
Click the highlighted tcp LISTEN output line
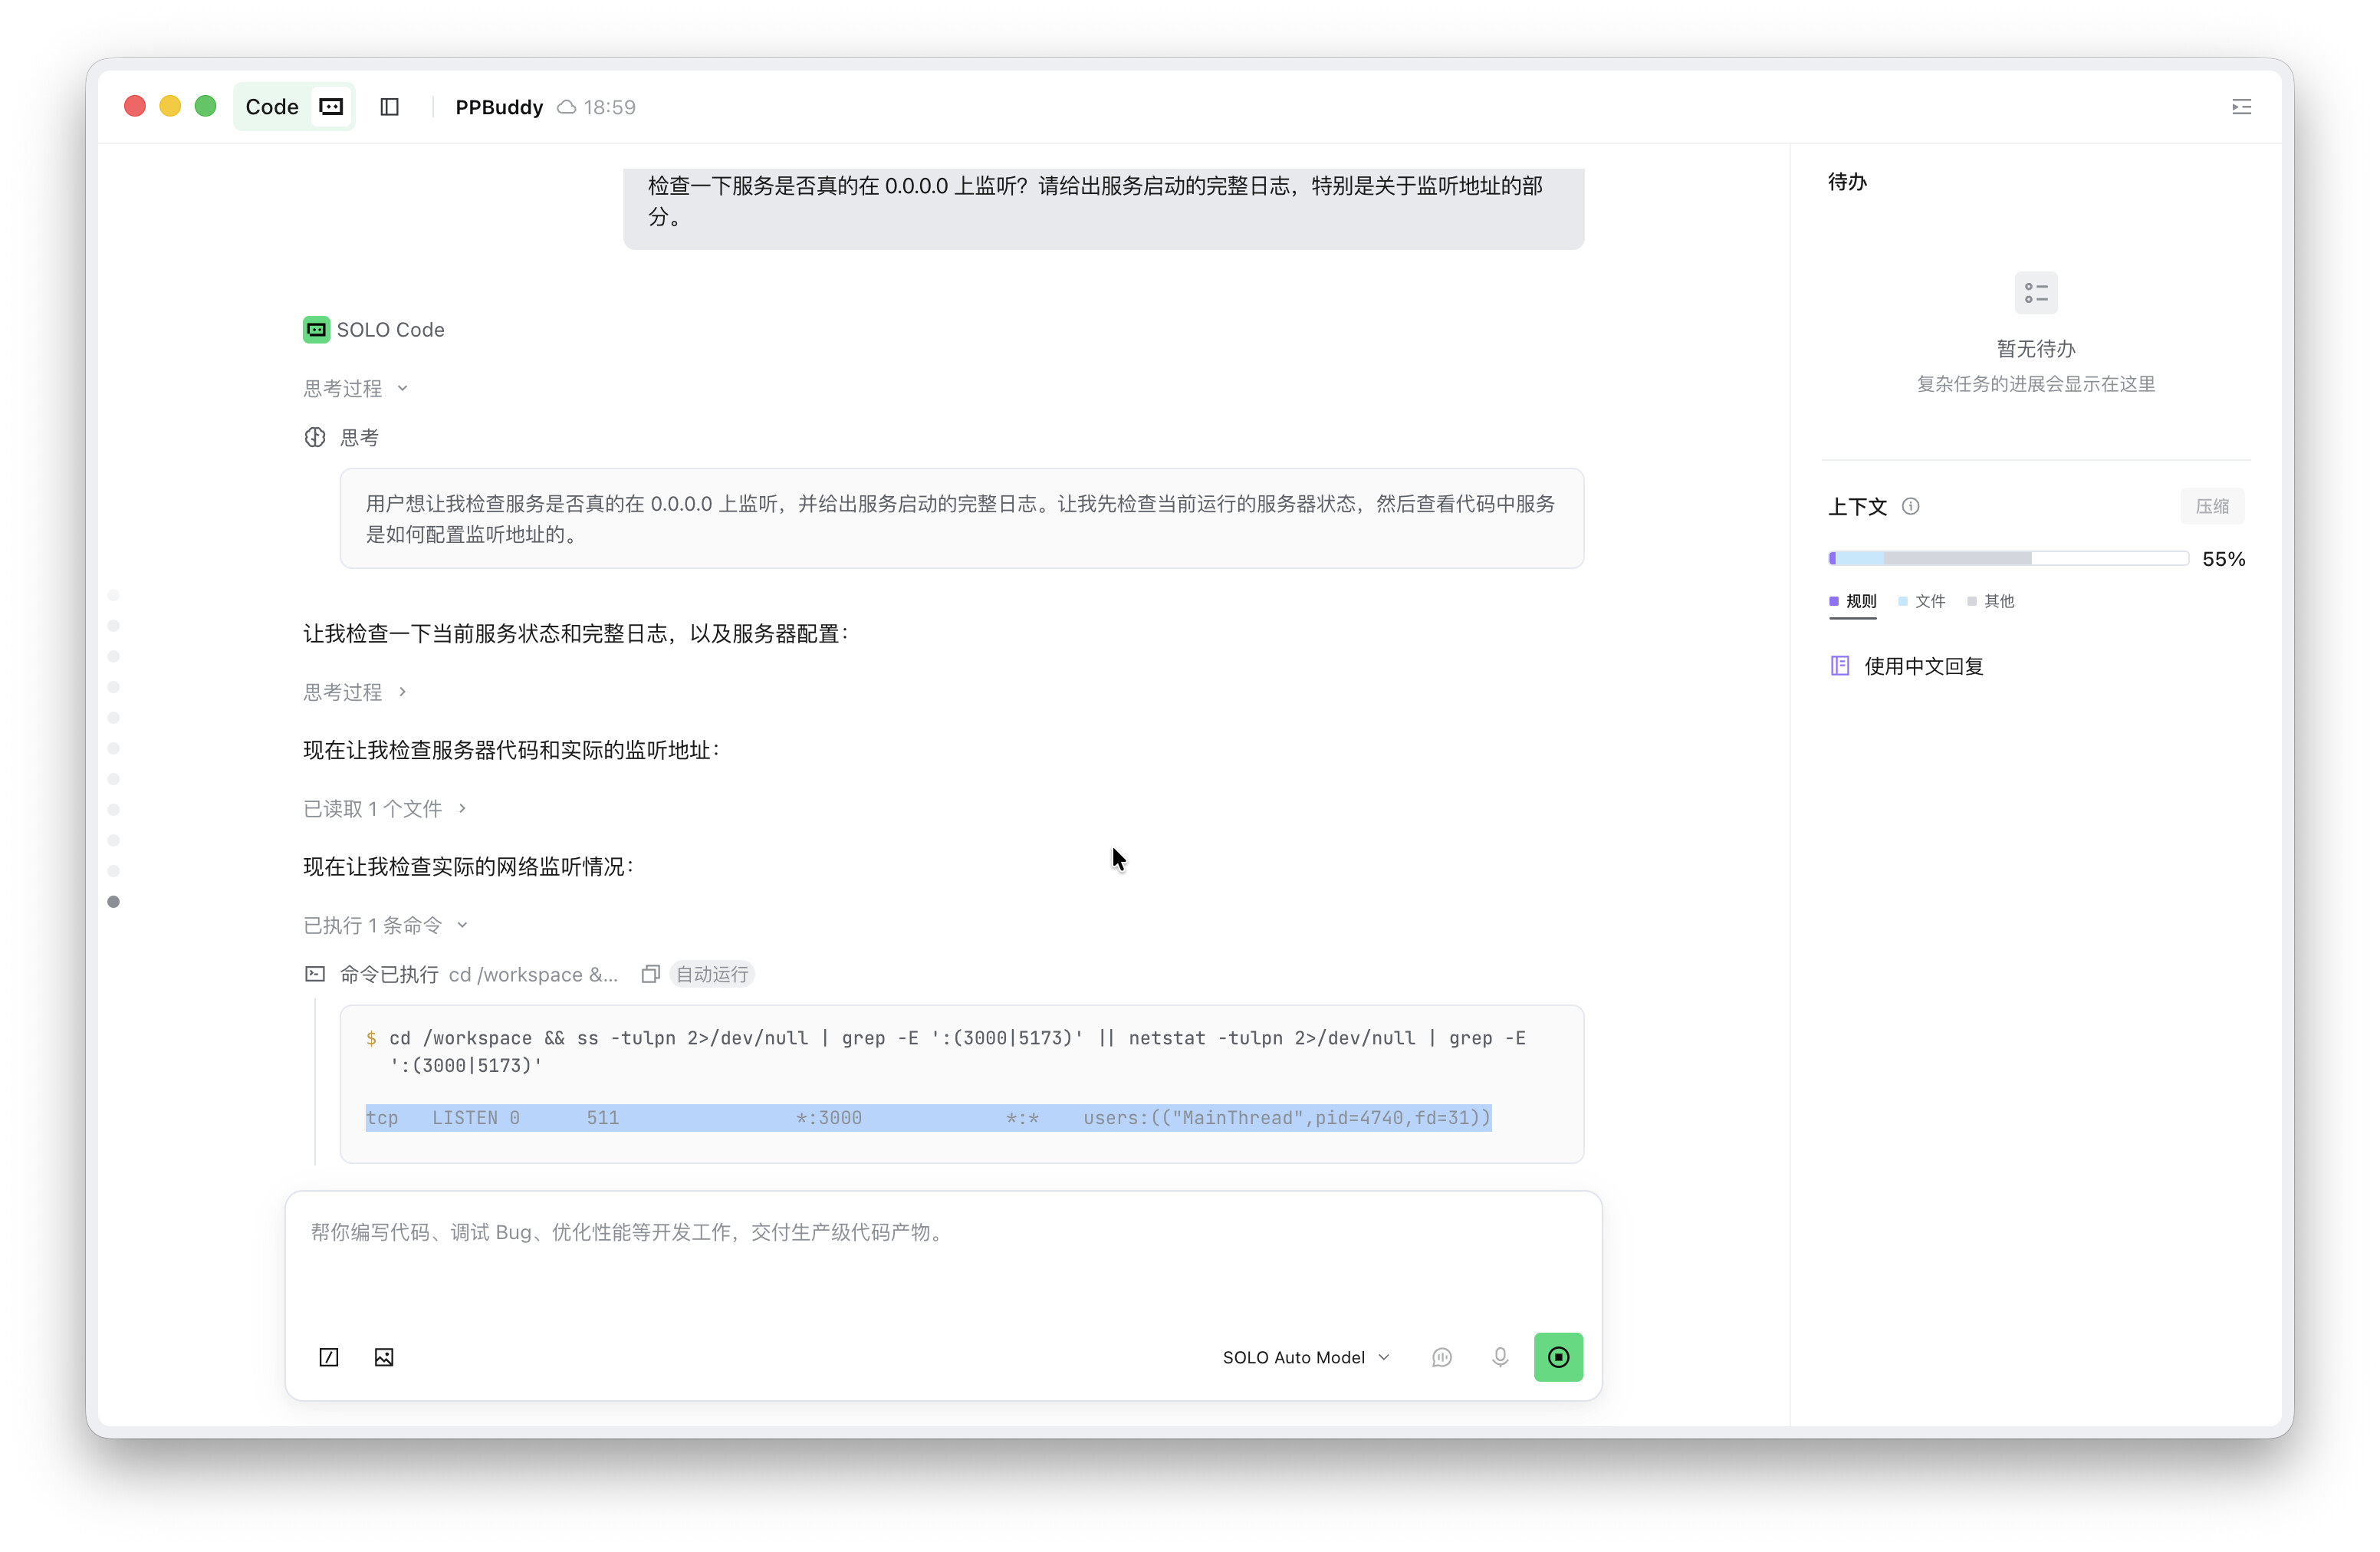928,1118
